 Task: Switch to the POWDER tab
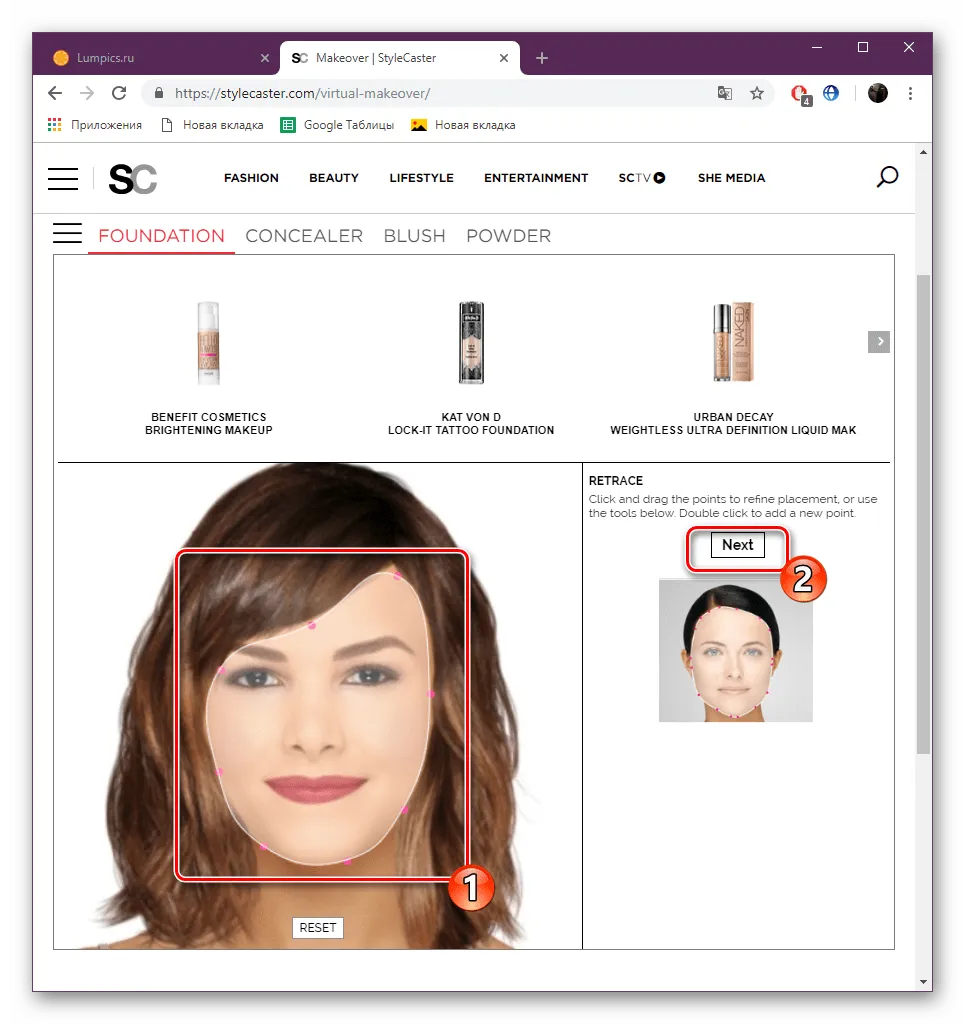(x=509, y=236)
